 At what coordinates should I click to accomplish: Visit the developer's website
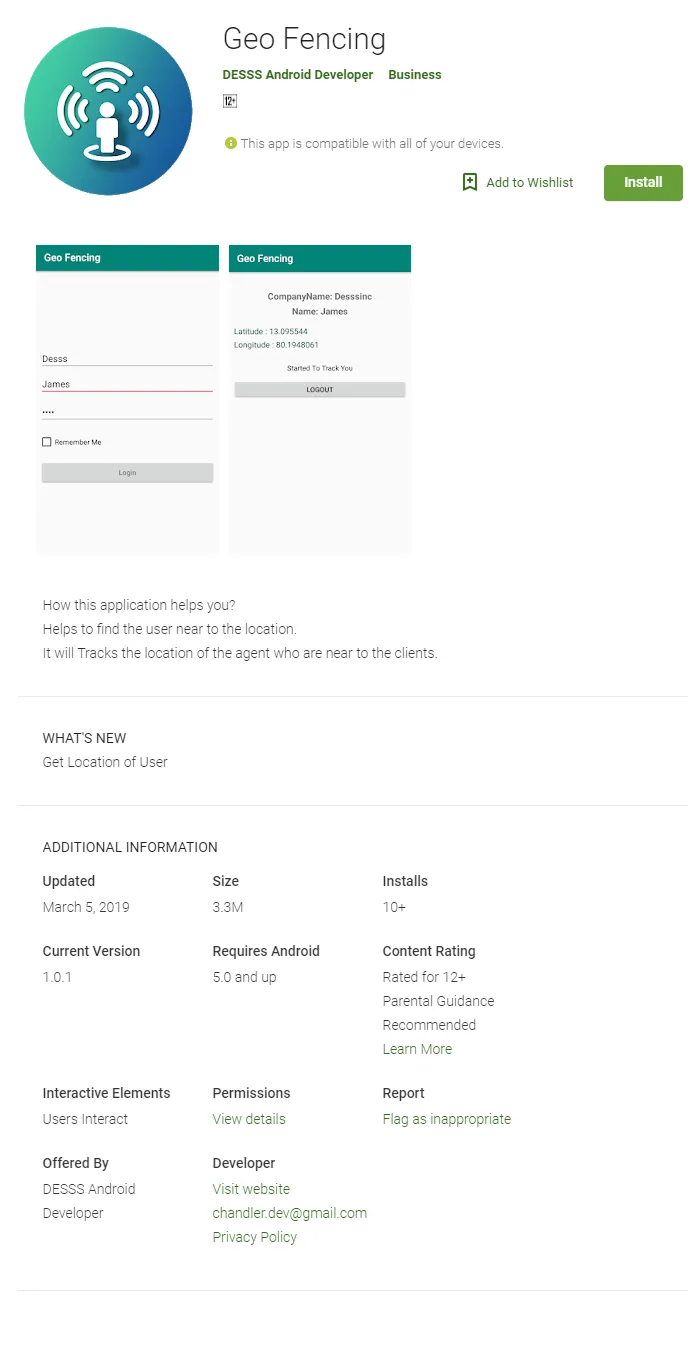point(251,1189)
